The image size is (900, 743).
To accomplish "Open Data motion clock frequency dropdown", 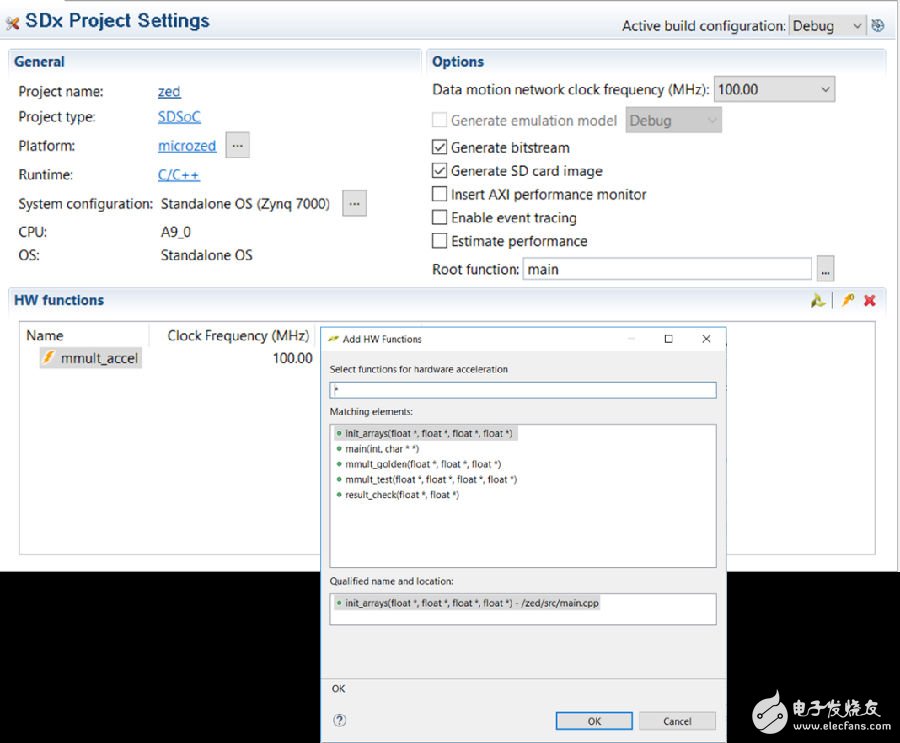I will point(774,90).
